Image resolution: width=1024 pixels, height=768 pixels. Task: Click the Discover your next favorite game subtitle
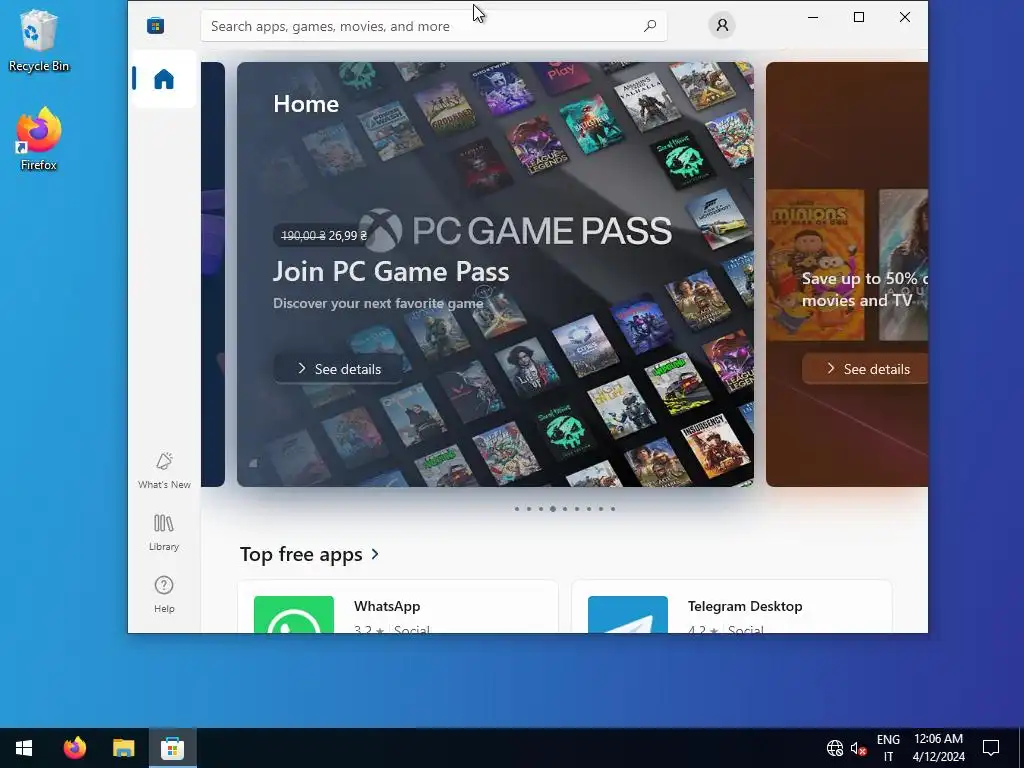[x=378, y=304]
